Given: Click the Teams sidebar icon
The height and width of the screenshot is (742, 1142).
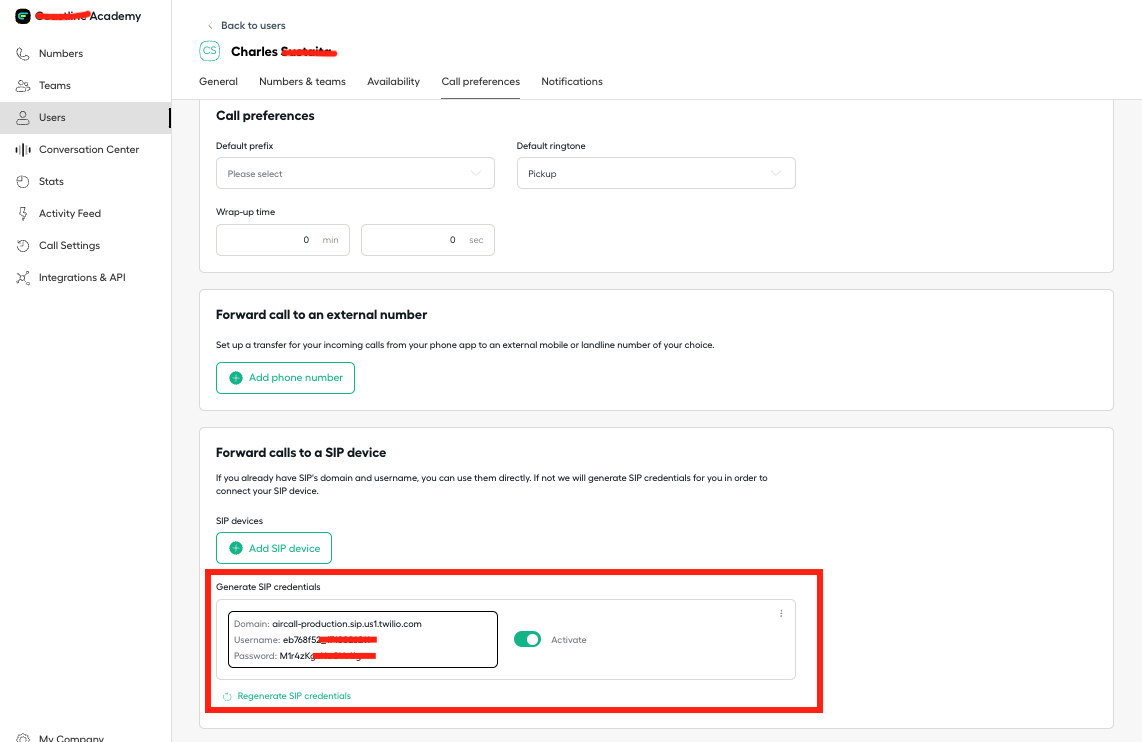Looking at the screenshot, I should tap(23, 86).
